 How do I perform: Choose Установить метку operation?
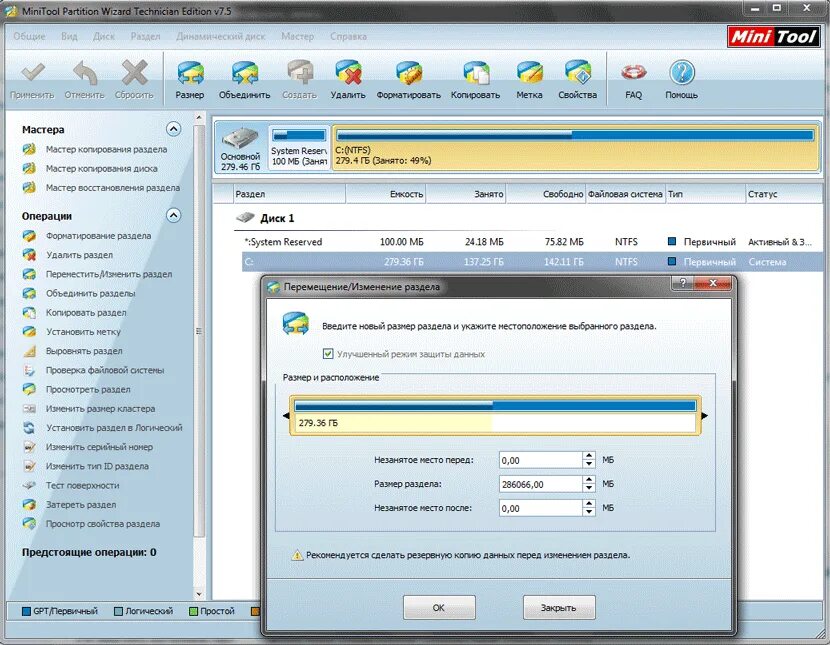[83, 332]
